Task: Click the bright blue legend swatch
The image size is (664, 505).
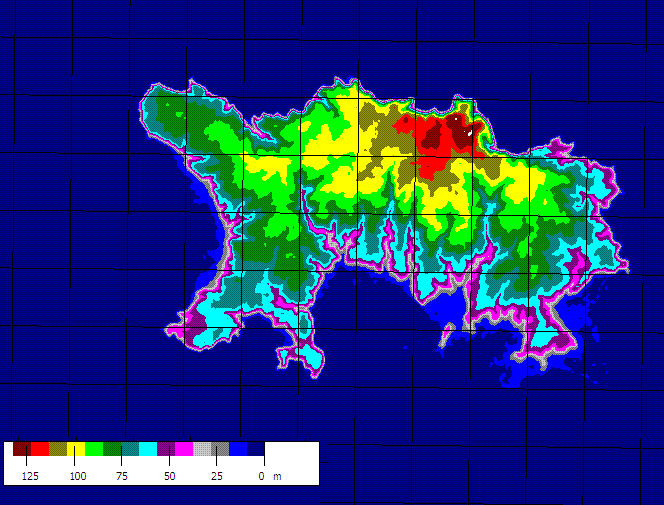Action: tap(238, 450)
